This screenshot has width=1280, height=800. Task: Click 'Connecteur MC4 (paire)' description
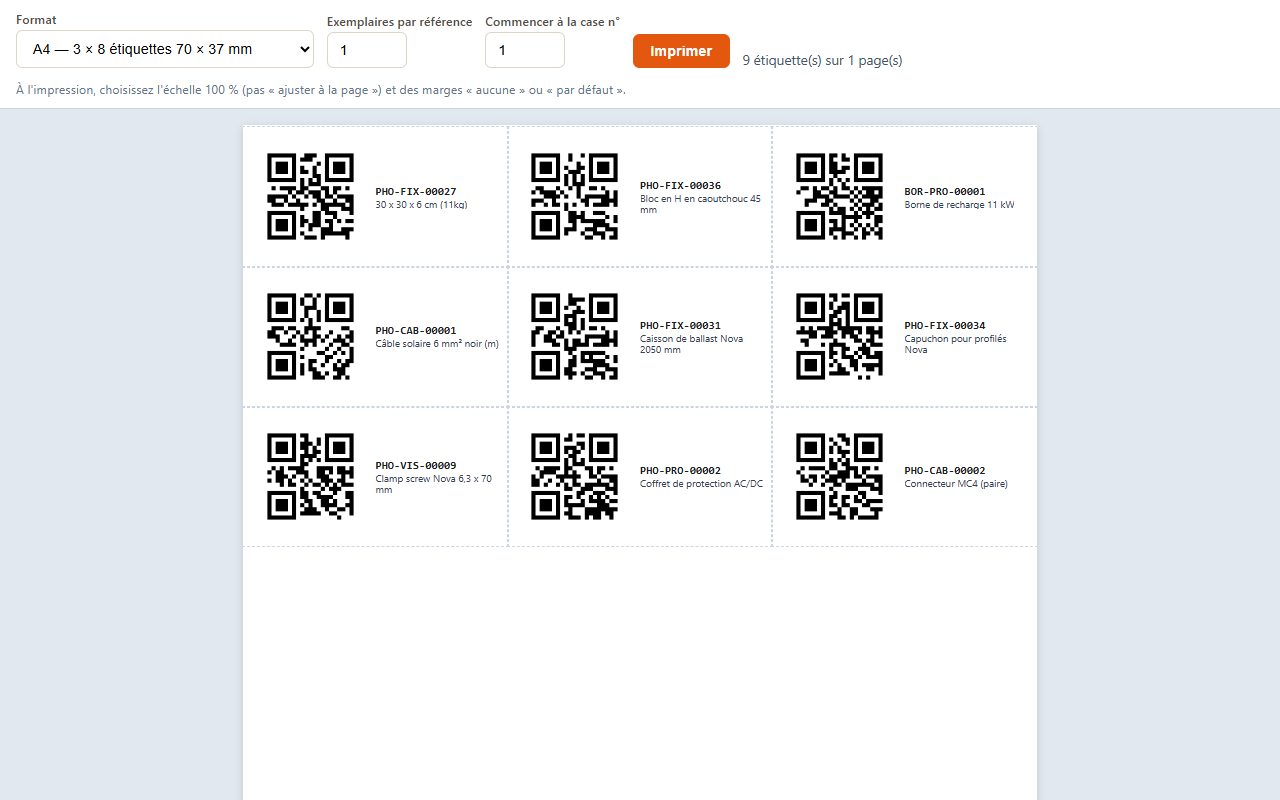956,484
